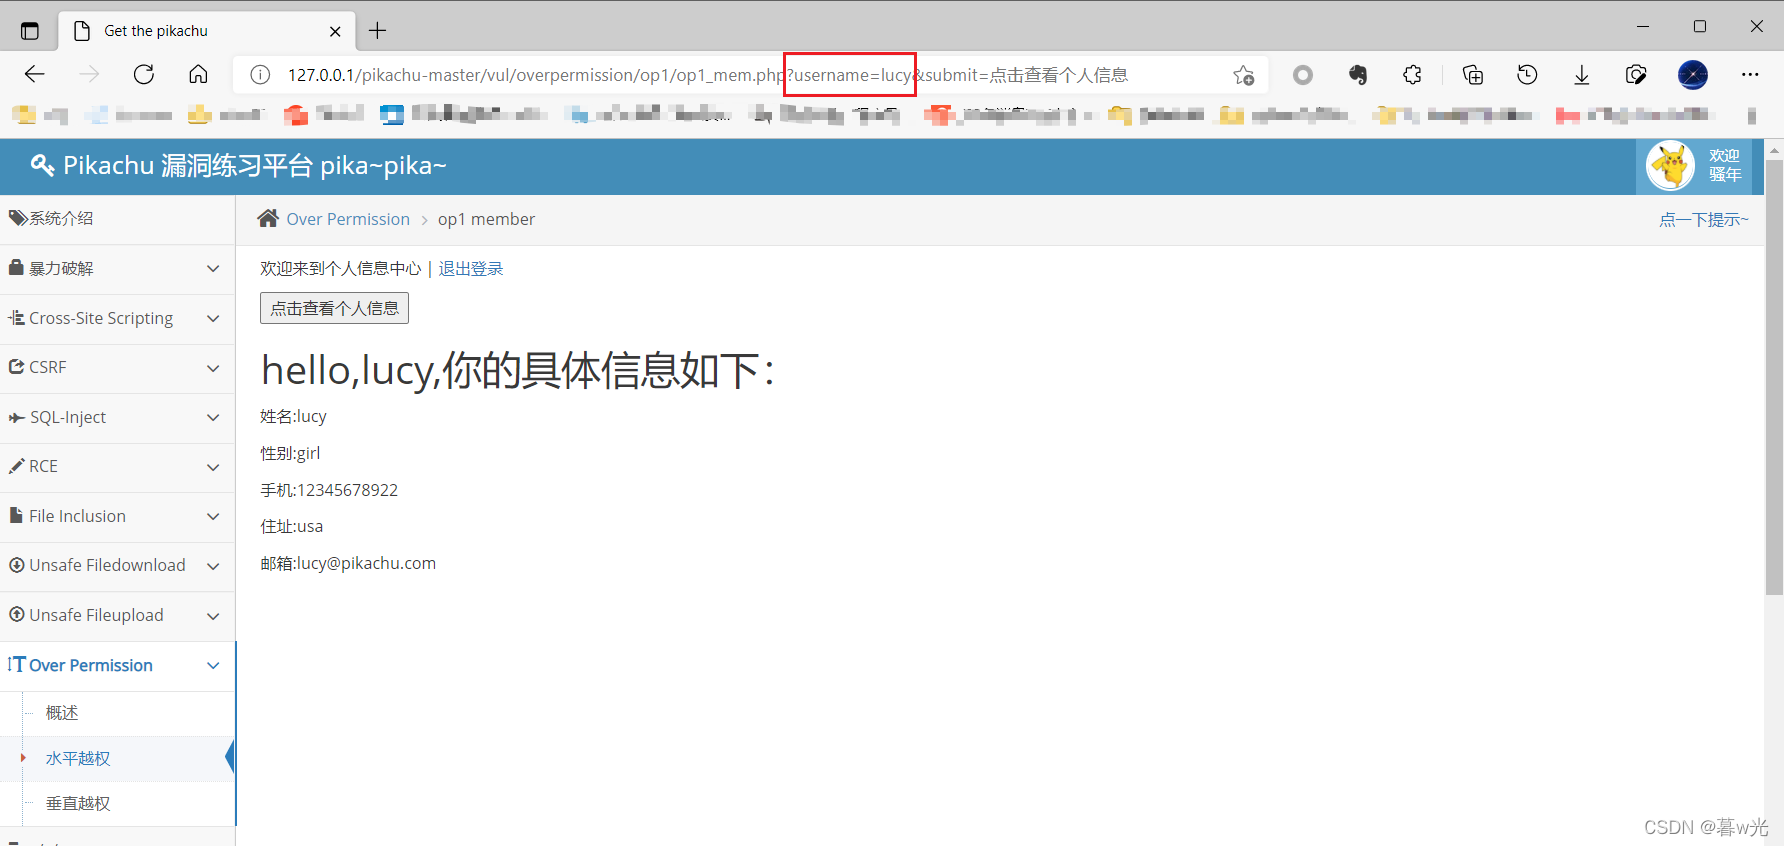Reload the page with the refresh icon
Image resolution: width=1784 pixels, height=846 pixels.
point(144,74)
